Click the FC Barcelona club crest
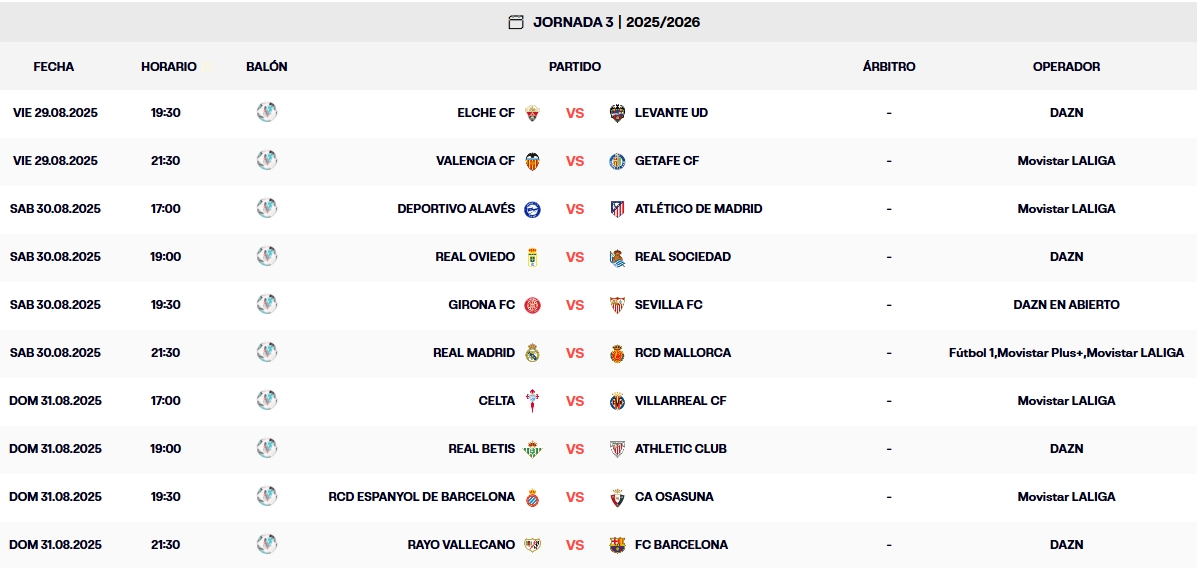 [617, 545]
